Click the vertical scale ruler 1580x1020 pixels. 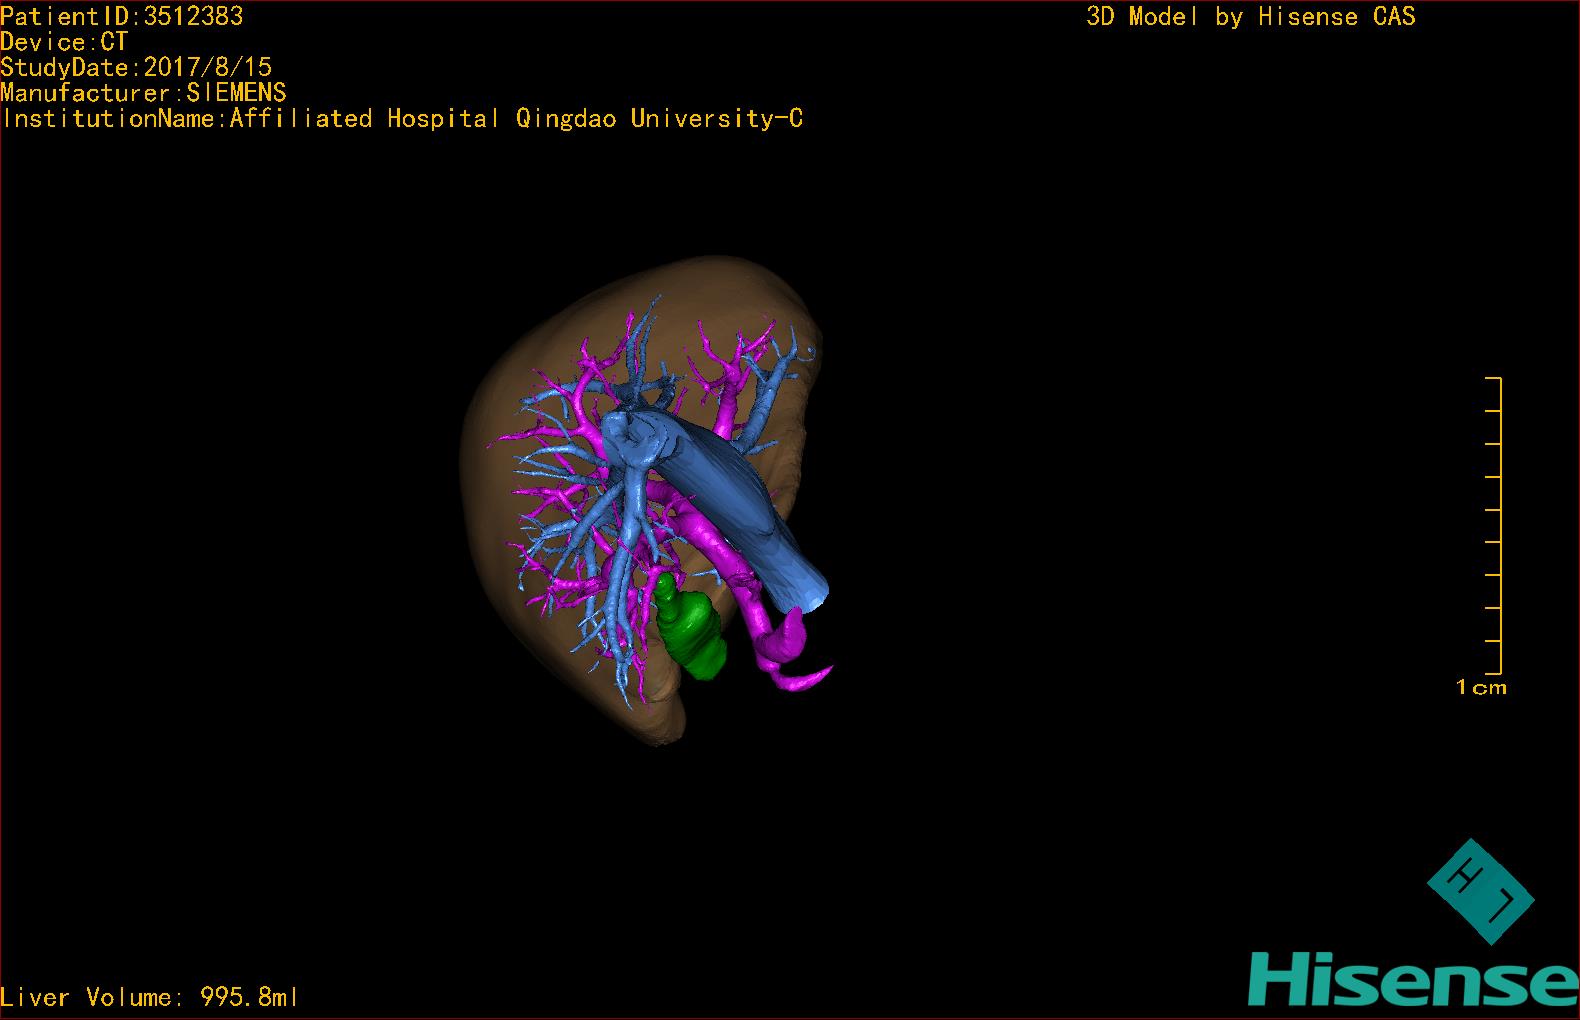[1494, 526]
